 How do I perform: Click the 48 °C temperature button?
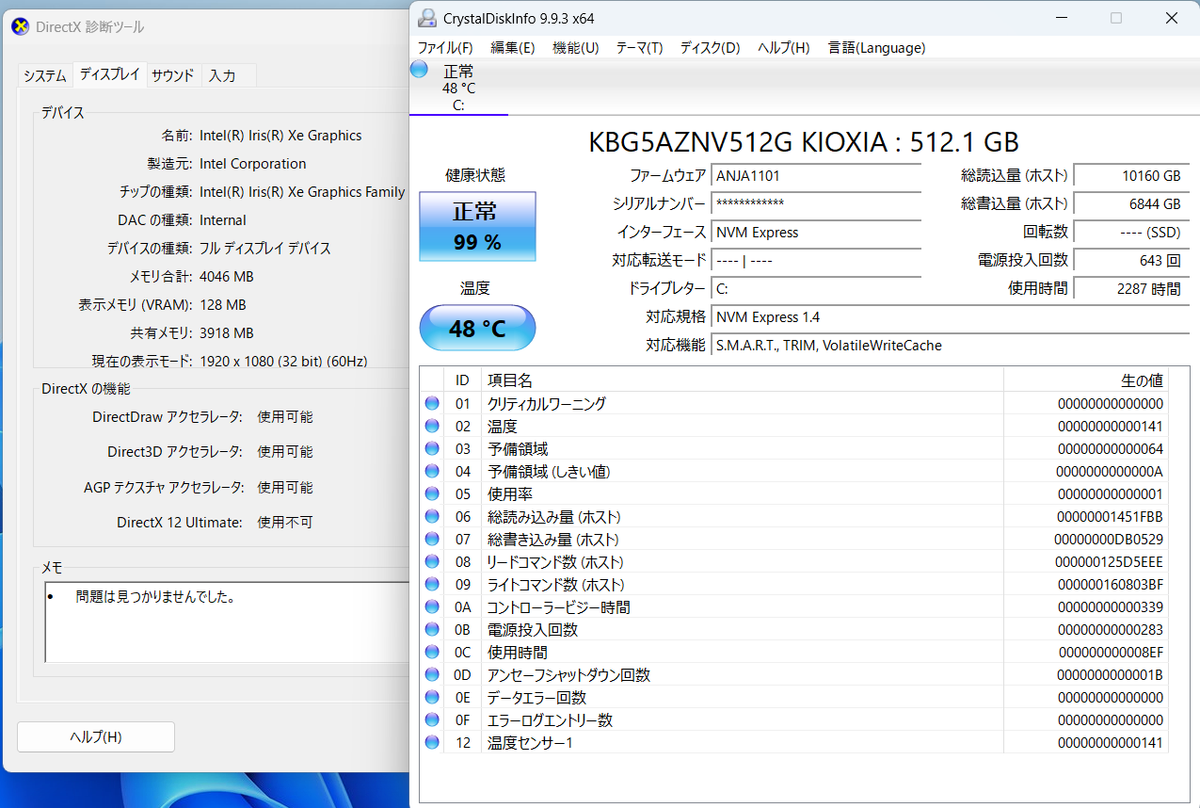coord(477,328)
